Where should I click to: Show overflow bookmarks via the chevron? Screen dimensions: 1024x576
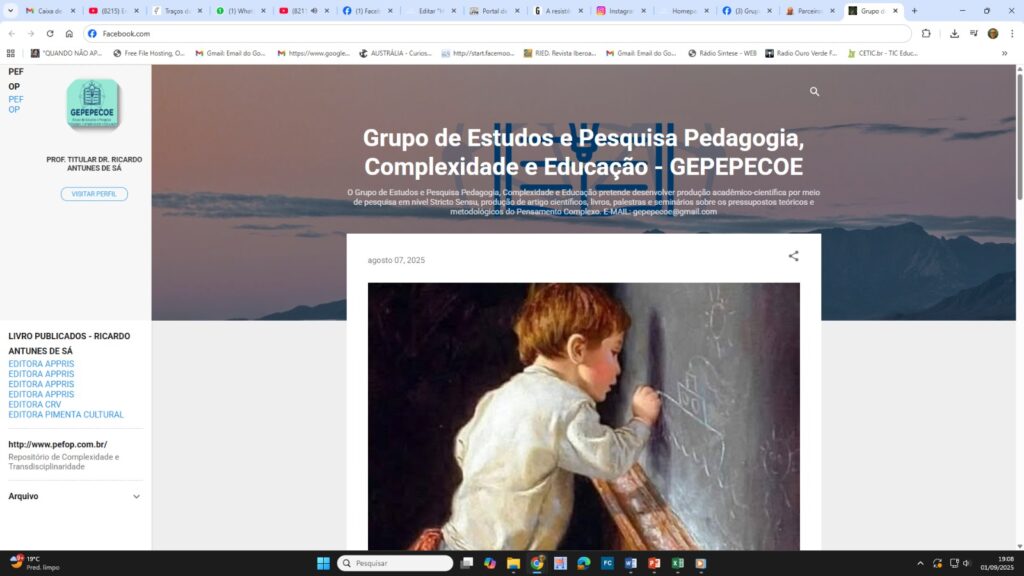tap(1006, 53)
